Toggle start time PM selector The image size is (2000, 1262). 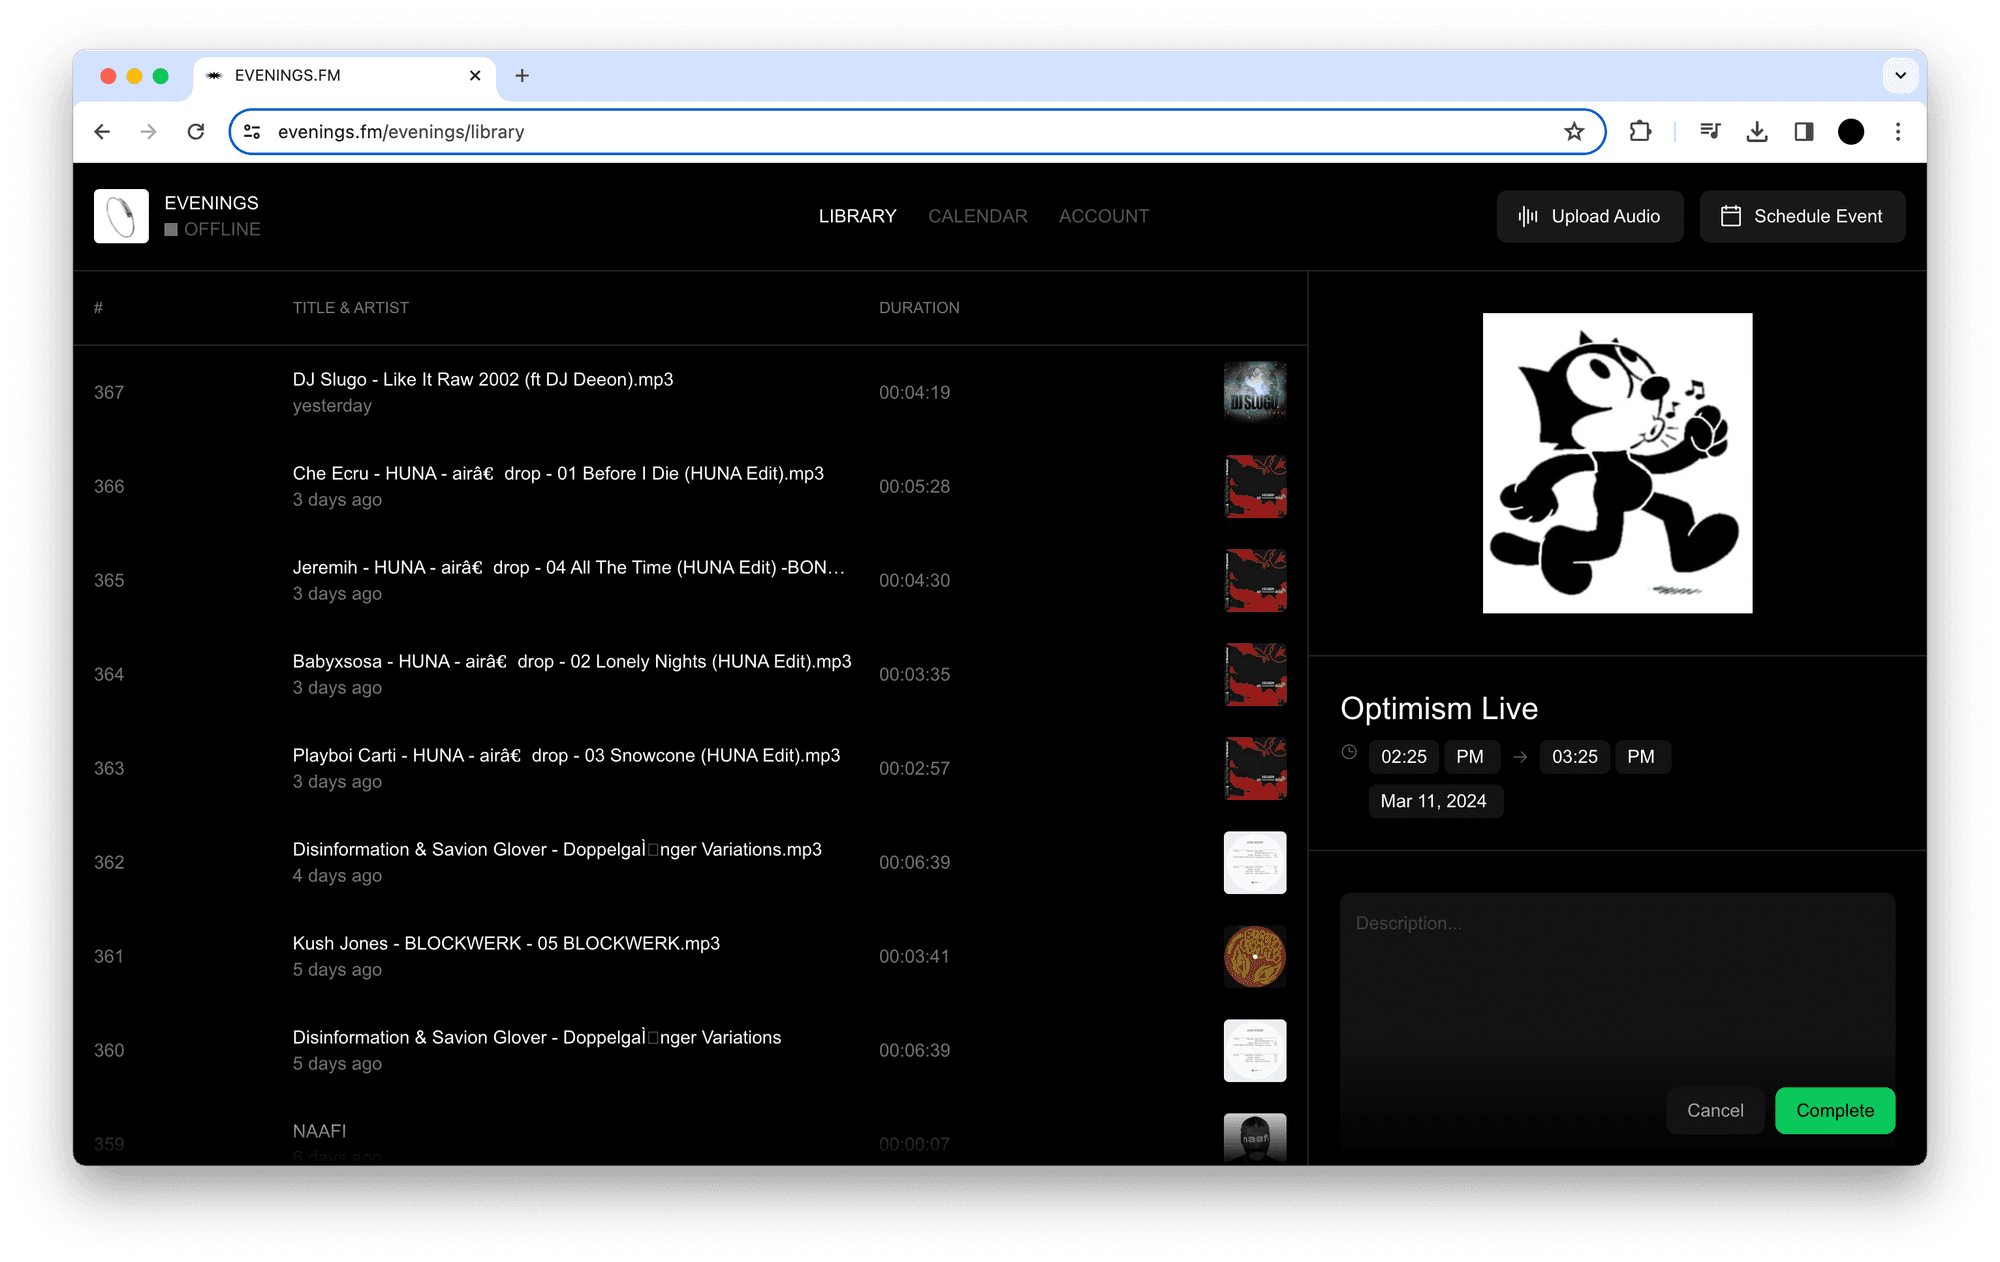[1470, 757]
